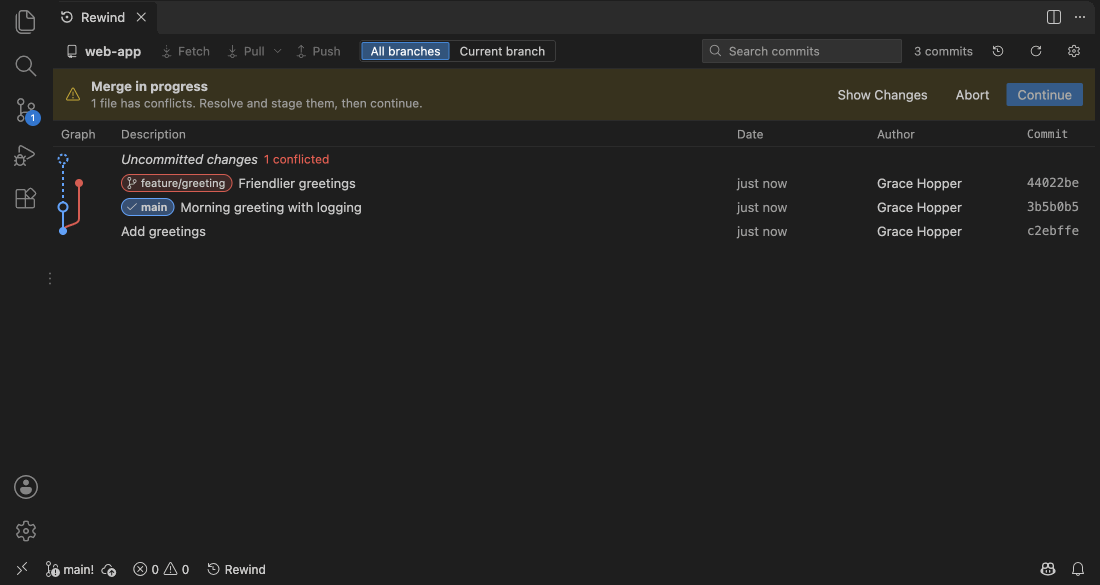Open the Copilot status icon
This screenshot has width=1100, height=585.
coord(1048,570)
